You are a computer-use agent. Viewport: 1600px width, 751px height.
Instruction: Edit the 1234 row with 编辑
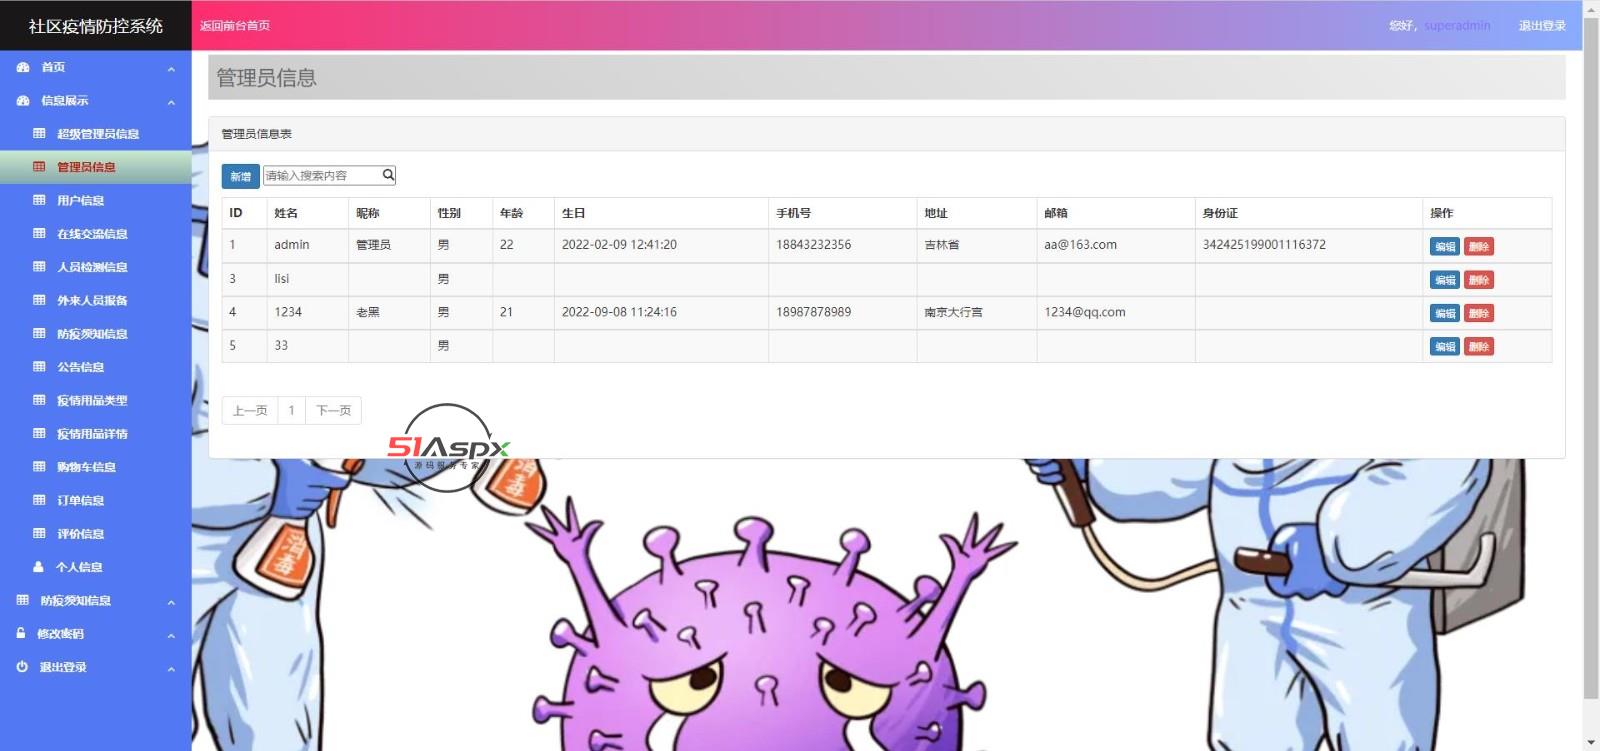(x=1445, y=313)
